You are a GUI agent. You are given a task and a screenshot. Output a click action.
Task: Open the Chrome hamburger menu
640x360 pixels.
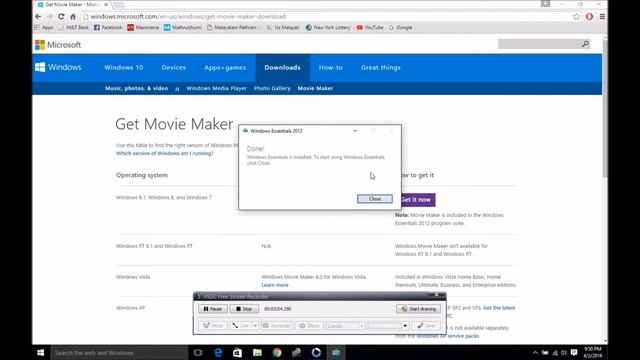click(602, 17)
